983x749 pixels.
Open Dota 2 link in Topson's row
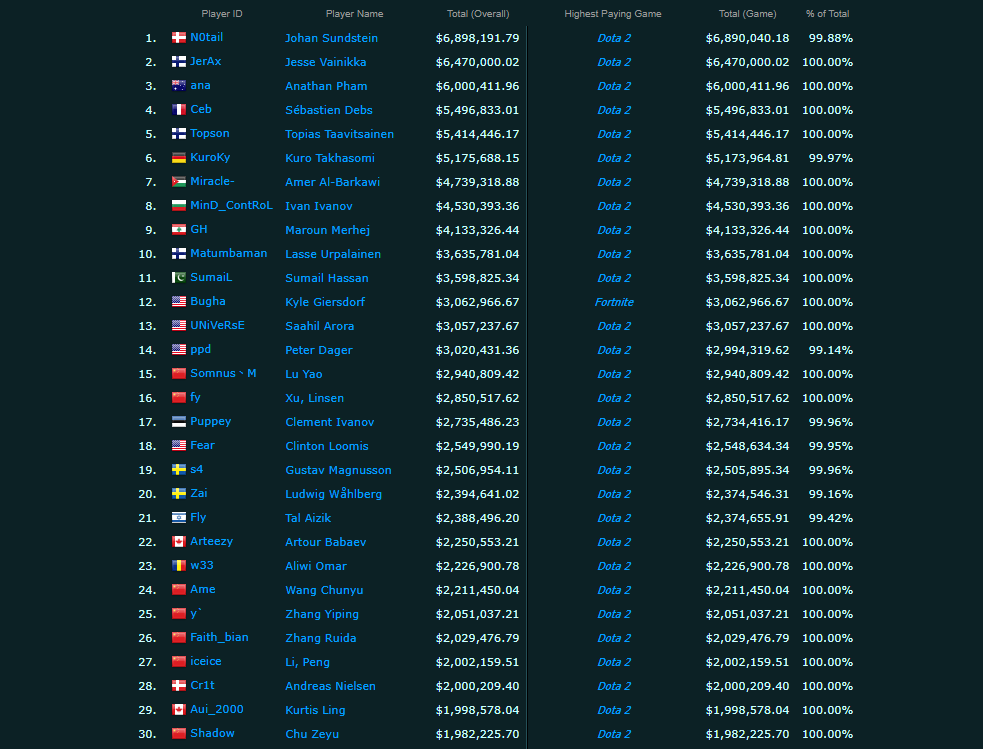(614, 134)
